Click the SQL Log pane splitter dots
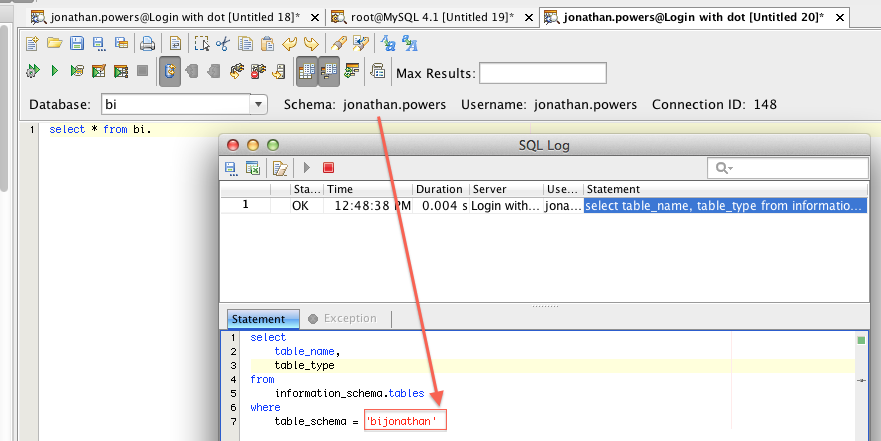Screen dimensions: 881x441 (544, 307)
